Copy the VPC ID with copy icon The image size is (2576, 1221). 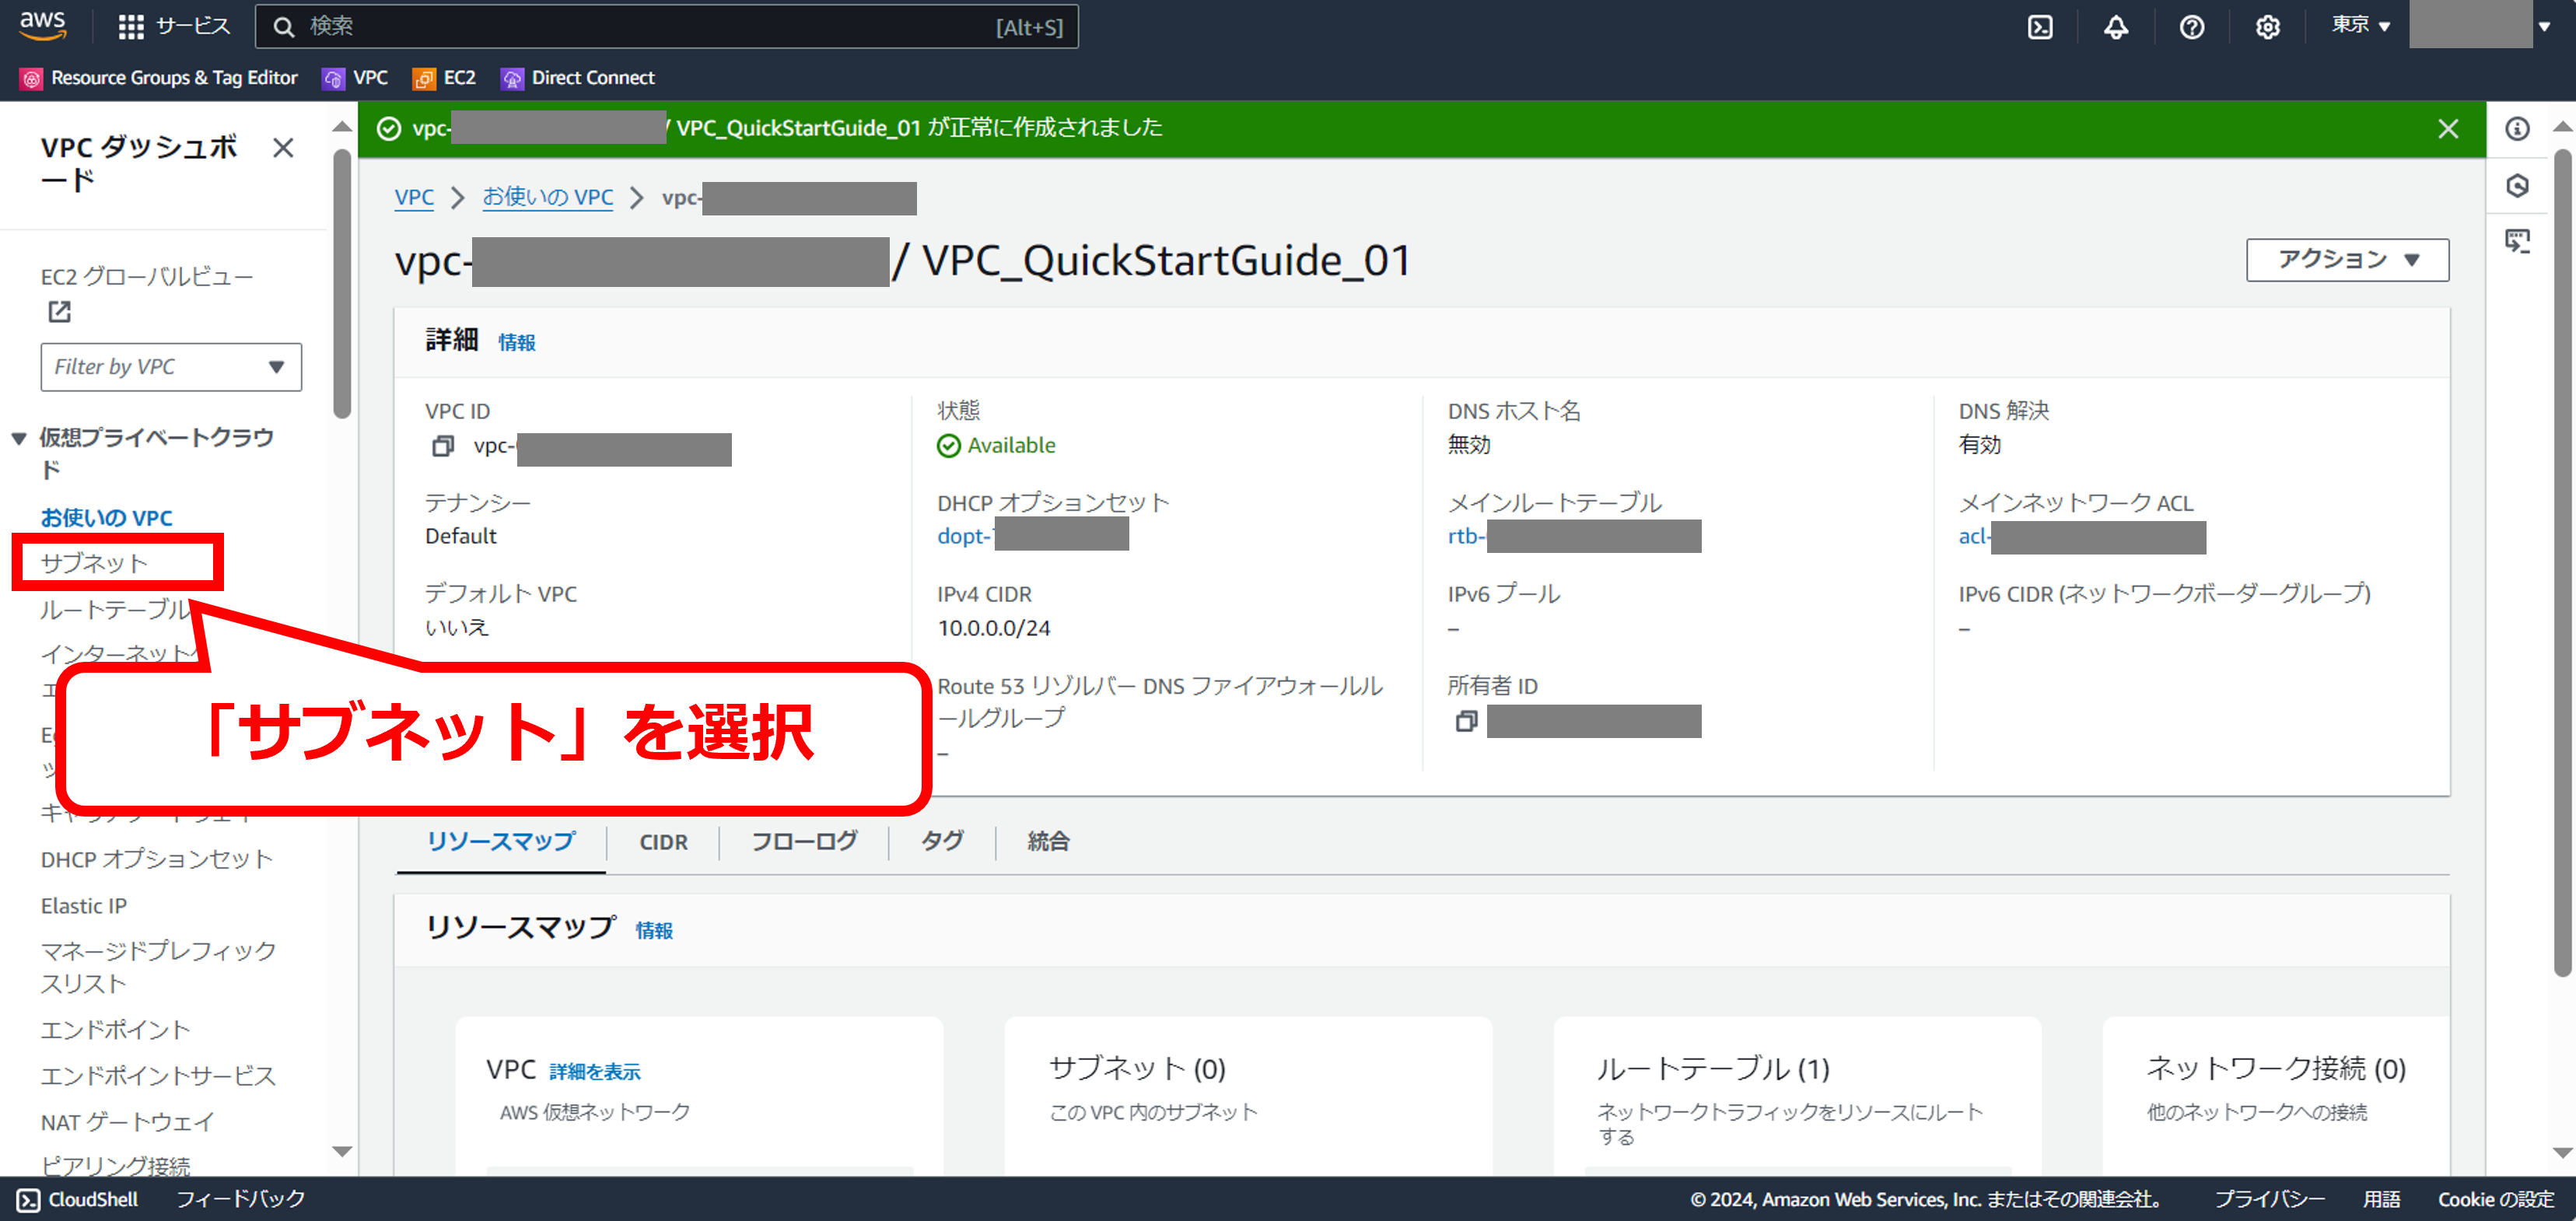click(x=442, y=446)
